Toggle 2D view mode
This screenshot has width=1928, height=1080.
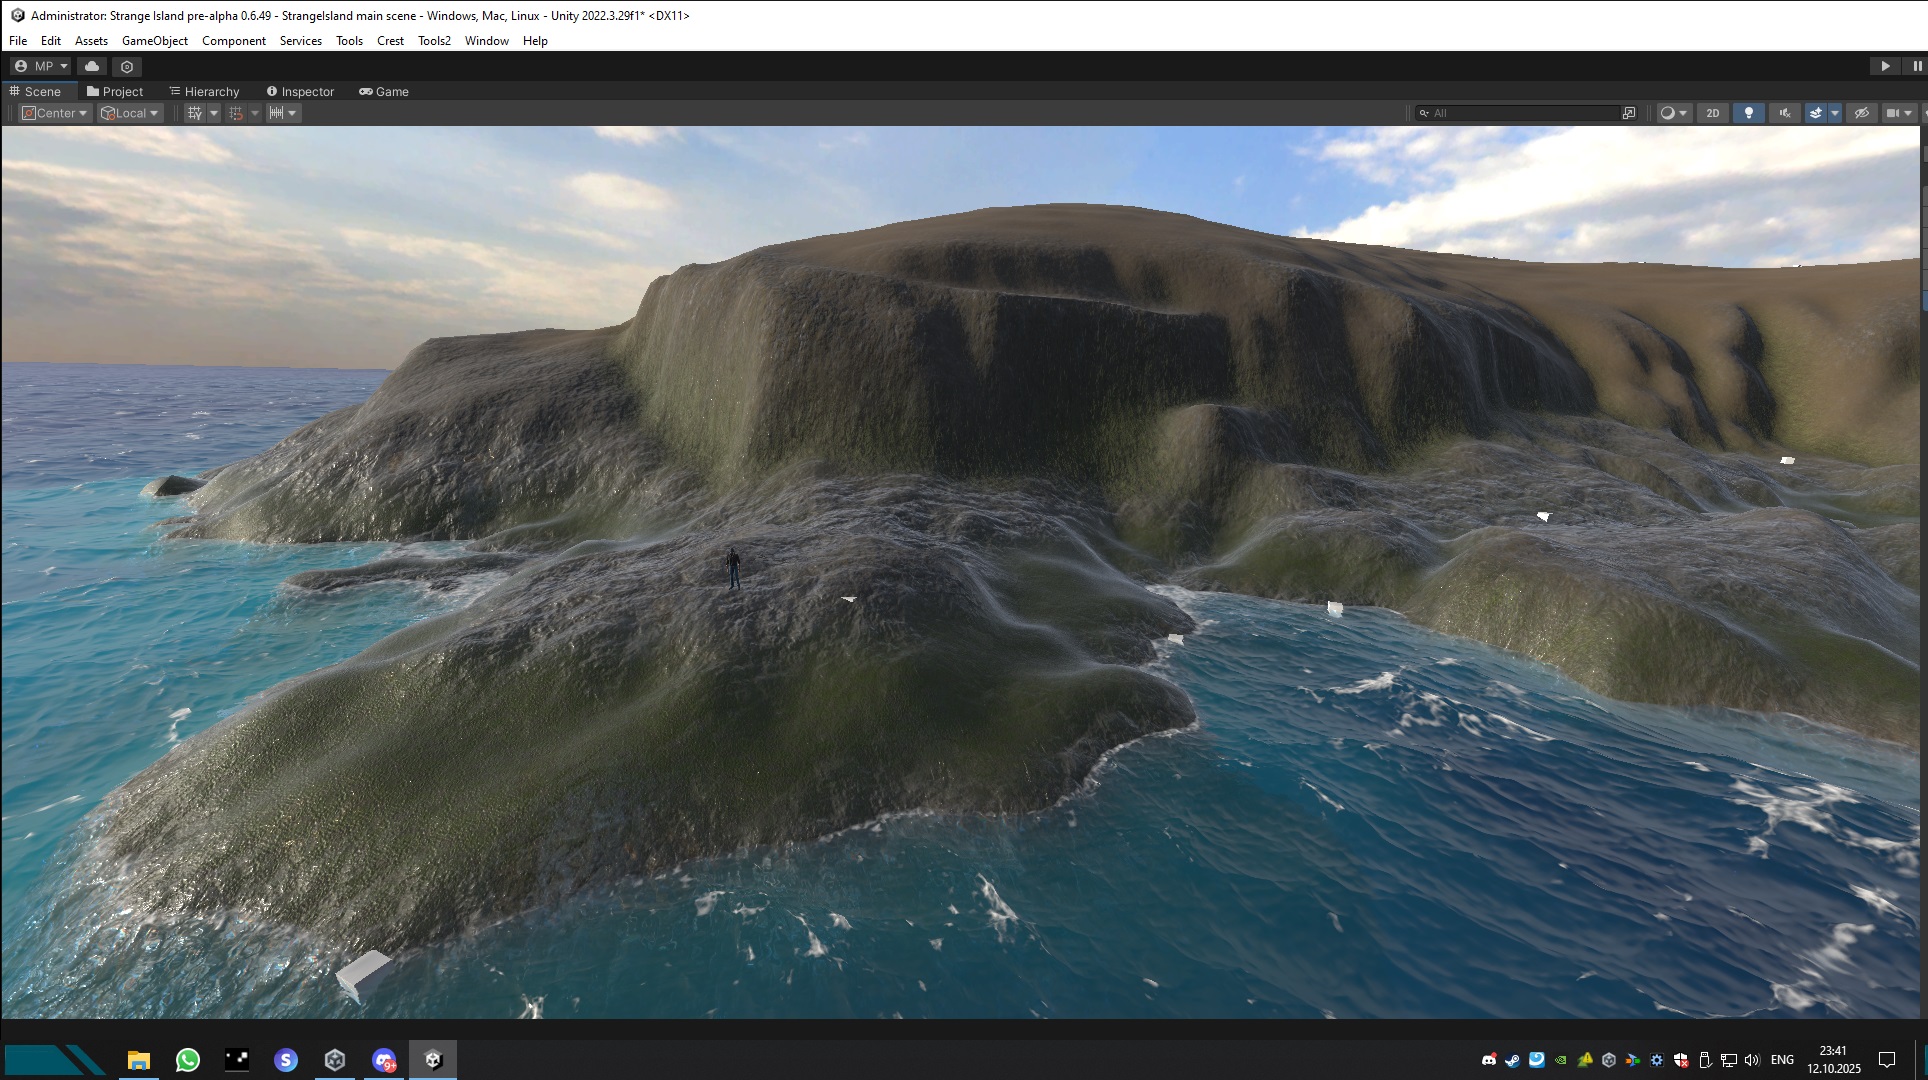point(1713,113)
